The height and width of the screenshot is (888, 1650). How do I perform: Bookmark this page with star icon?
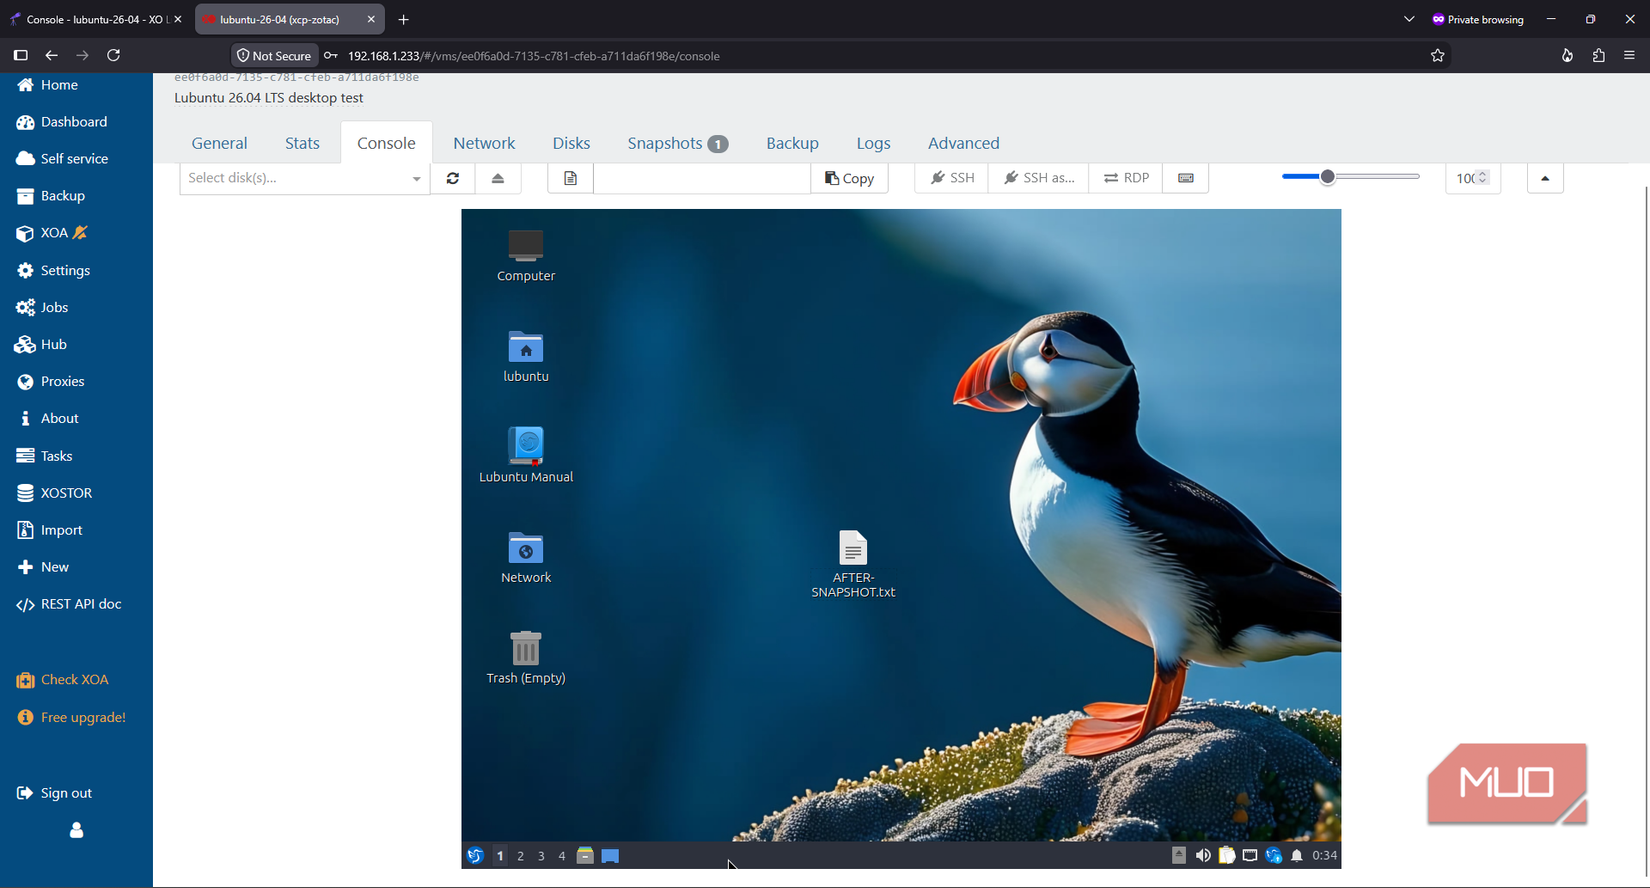(1438, 56)
